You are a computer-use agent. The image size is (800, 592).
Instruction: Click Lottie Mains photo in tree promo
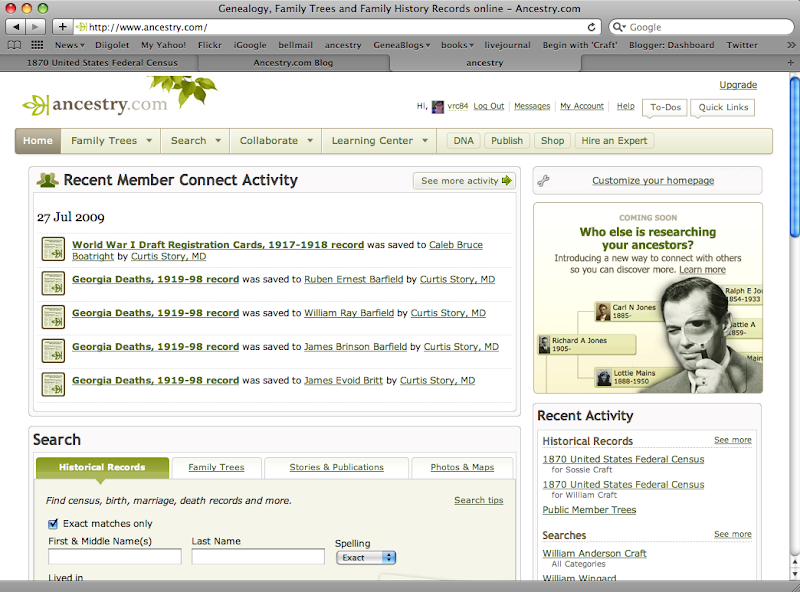tap(604, 378)
